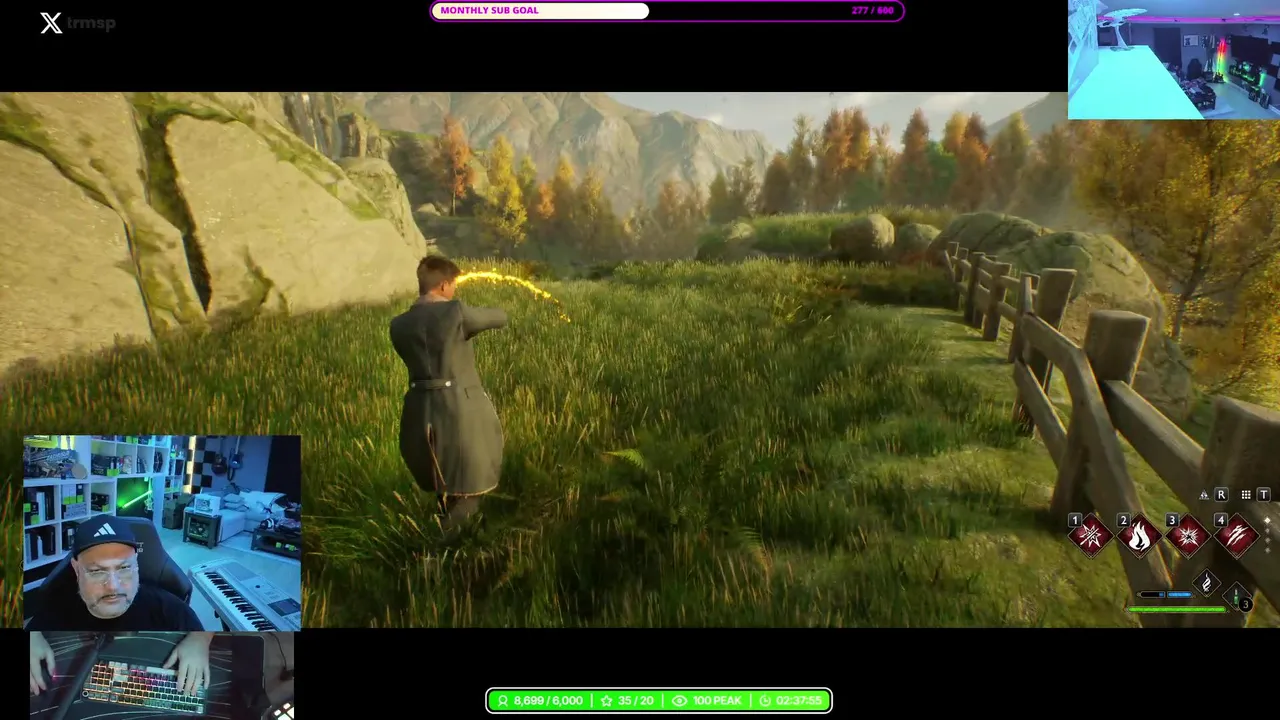
Task: Click the wisp ancient magic icon
Action: pos(1206,583)
